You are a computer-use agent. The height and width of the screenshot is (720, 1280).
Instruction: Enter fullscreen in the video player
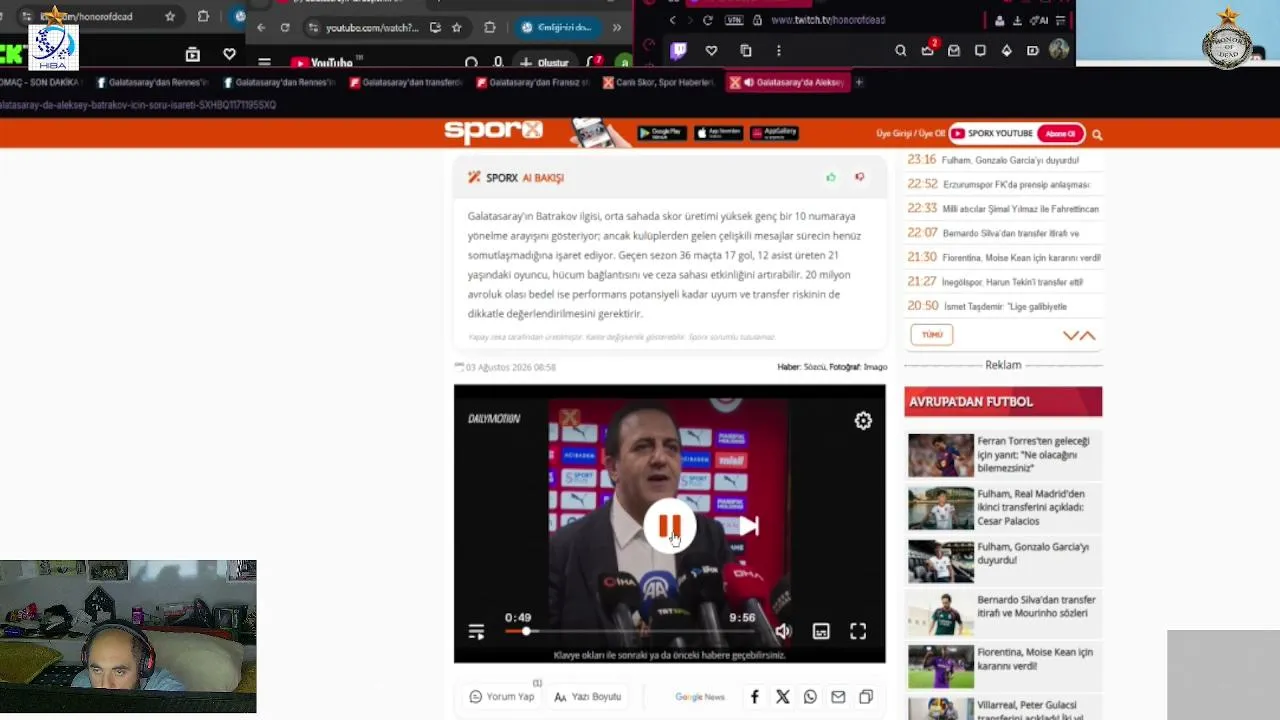(858, 631)
